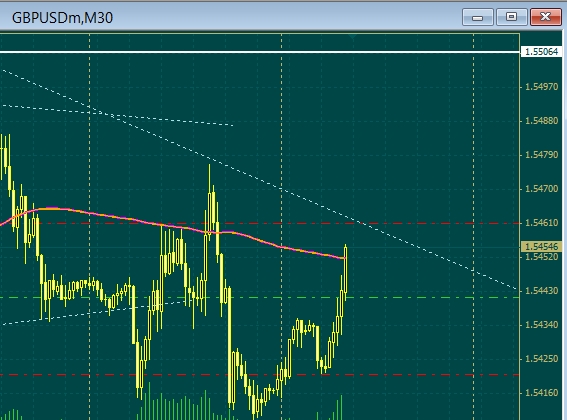Minimize the GBPUSDm chart window
The height and width of the screenshot is (420, 567).
click(x=478, y=17)
